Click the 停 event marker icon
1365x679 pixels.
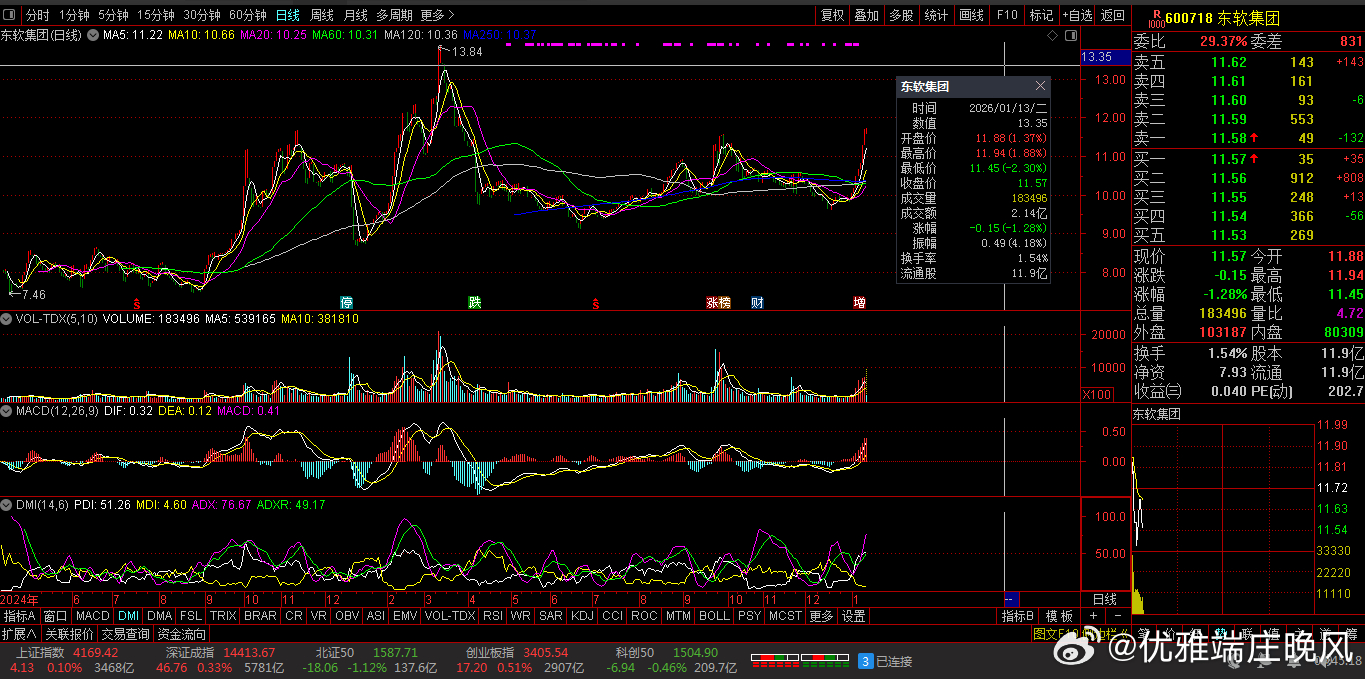pyautogui.click(x=347, y=302)
